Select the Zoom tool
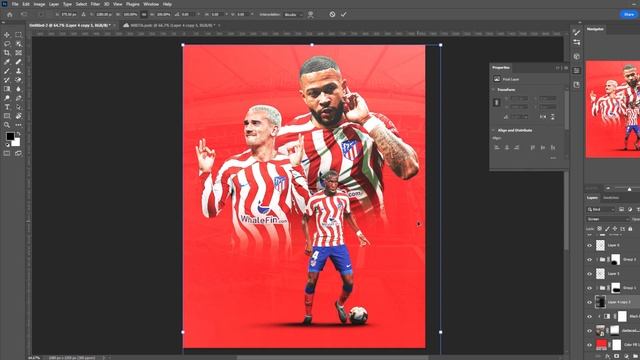Image resolution: width=640 pixels, height=360 pixels. click(x=7, y=125)
